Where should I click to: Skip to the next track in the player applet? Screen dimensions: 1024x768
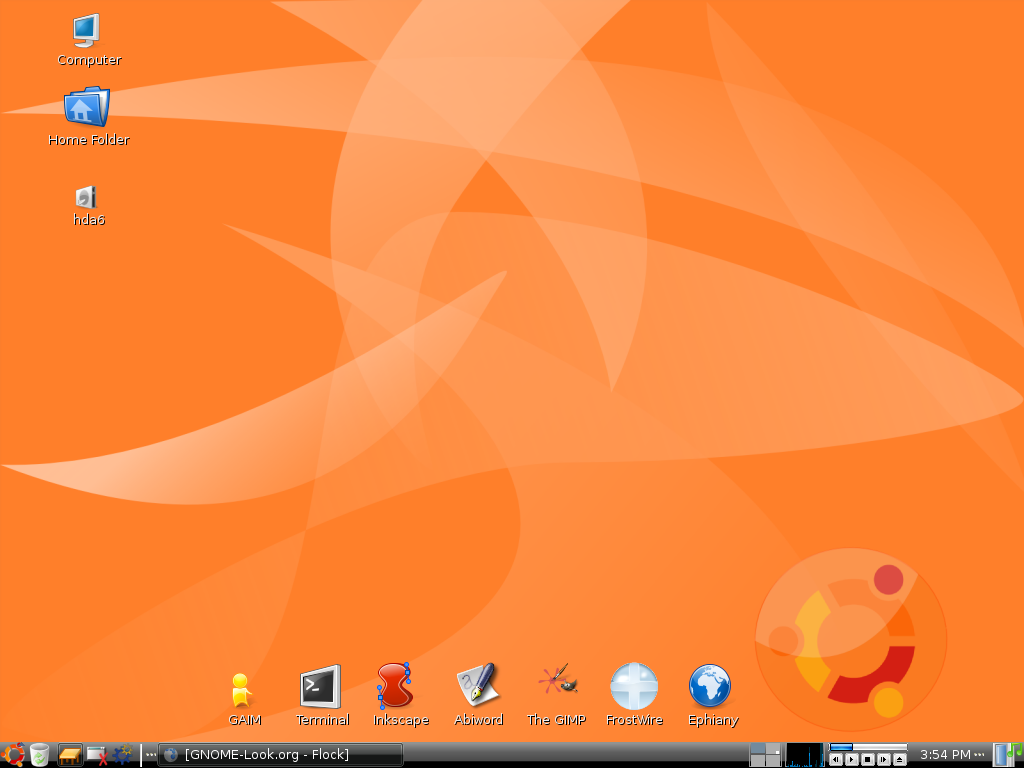pos(884,760)
